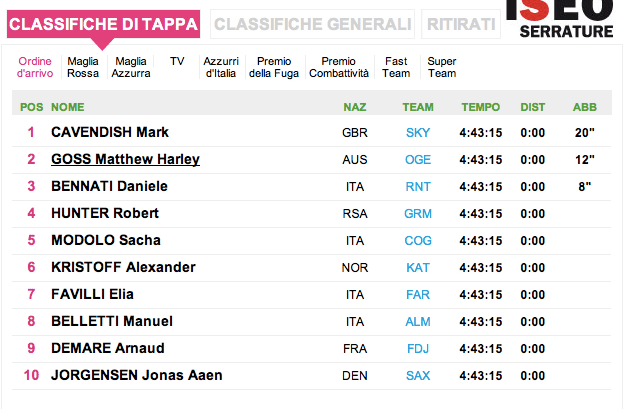This screenshot has height=409, width=624.
Task: Open the OGE team link
Action: click(418, 159)
